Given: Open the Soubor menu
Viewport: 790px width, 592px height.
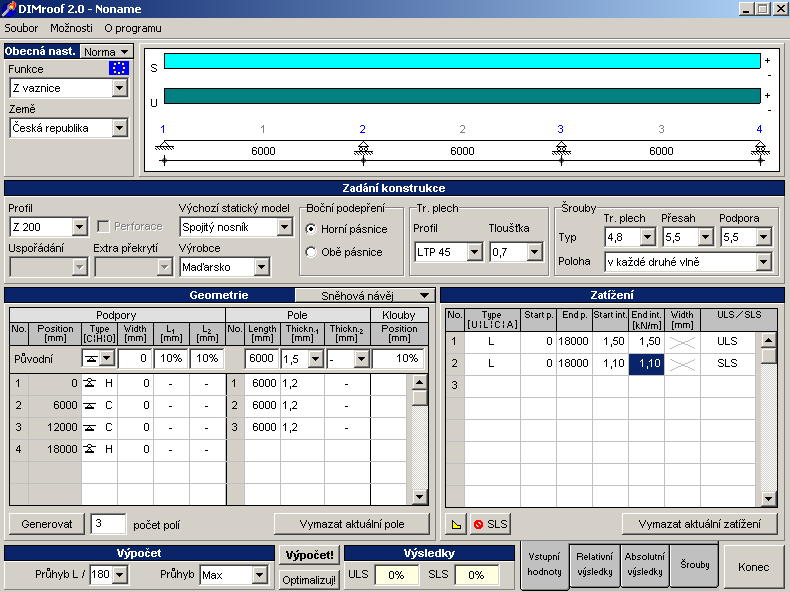Looking at the screenshot, I should [21, 28].
